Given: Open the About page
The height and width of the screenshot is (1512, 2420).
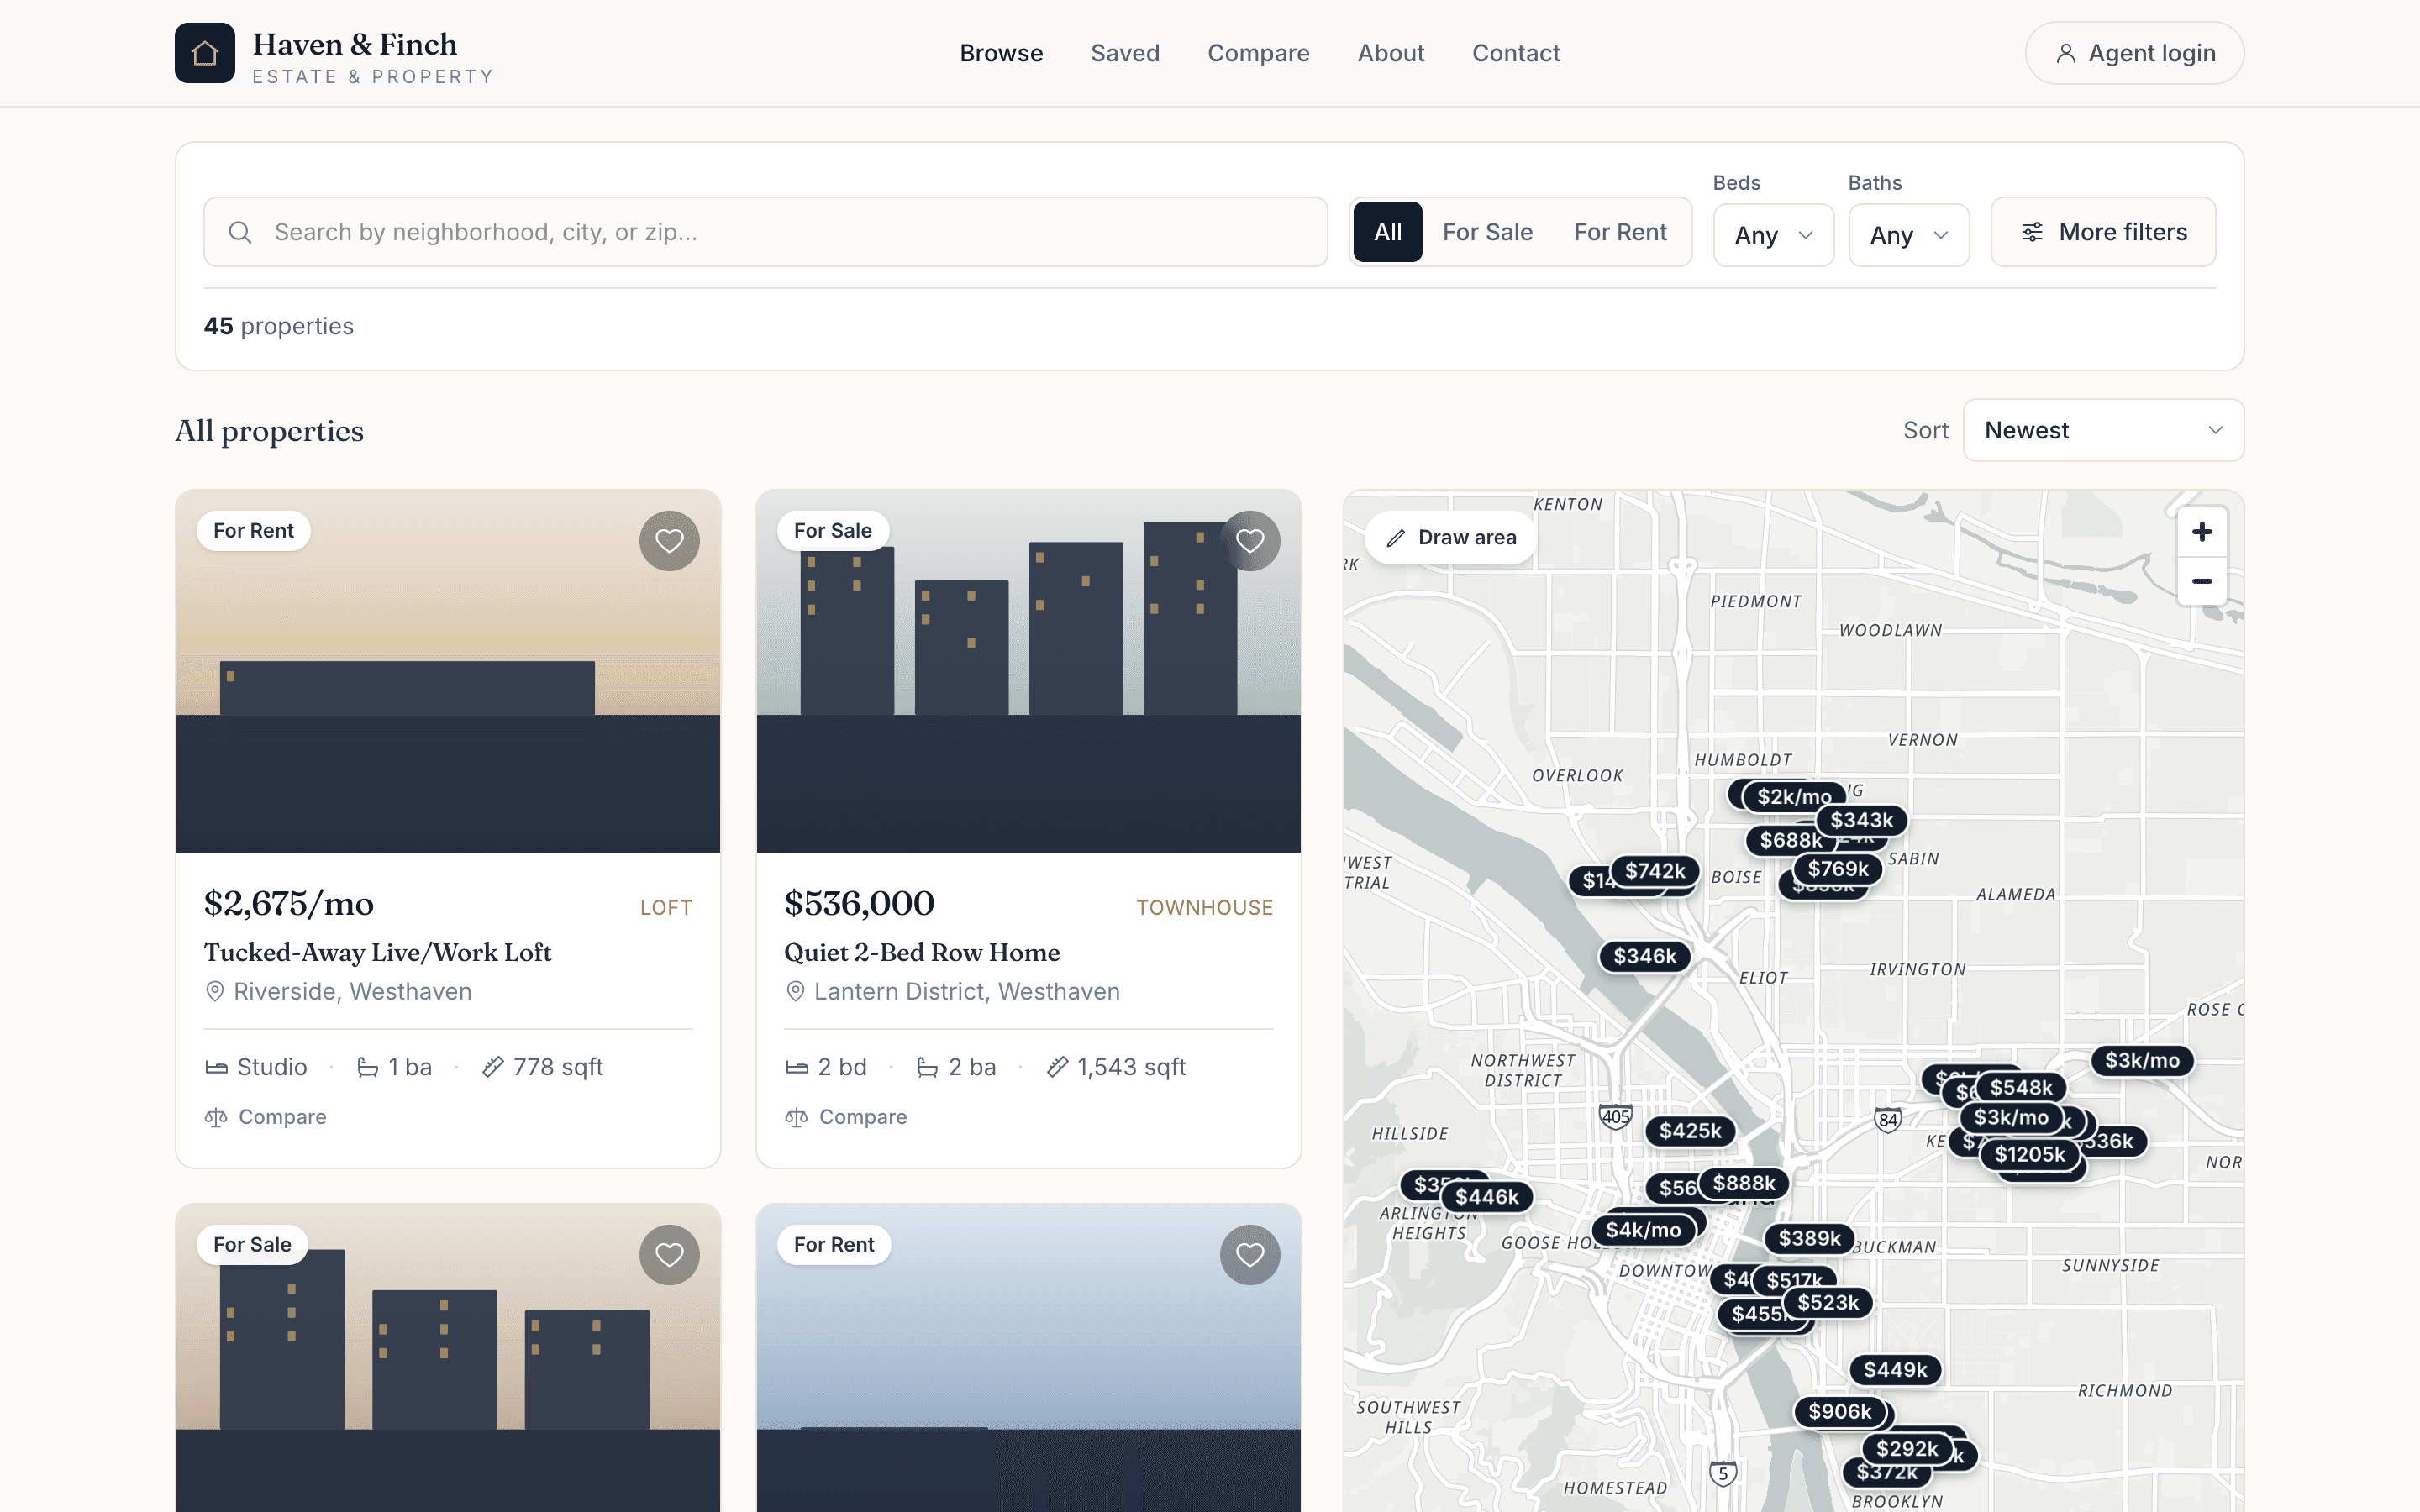Looking at the screenshot, I should coord(1391,53).
